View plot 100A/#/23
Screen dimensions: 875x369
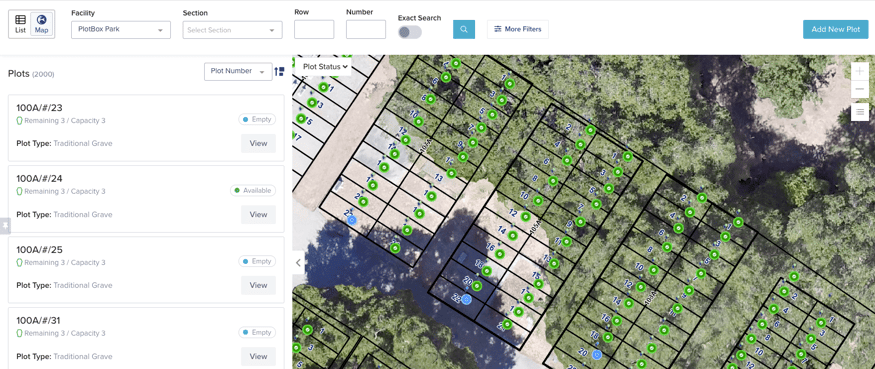(258, 143)
